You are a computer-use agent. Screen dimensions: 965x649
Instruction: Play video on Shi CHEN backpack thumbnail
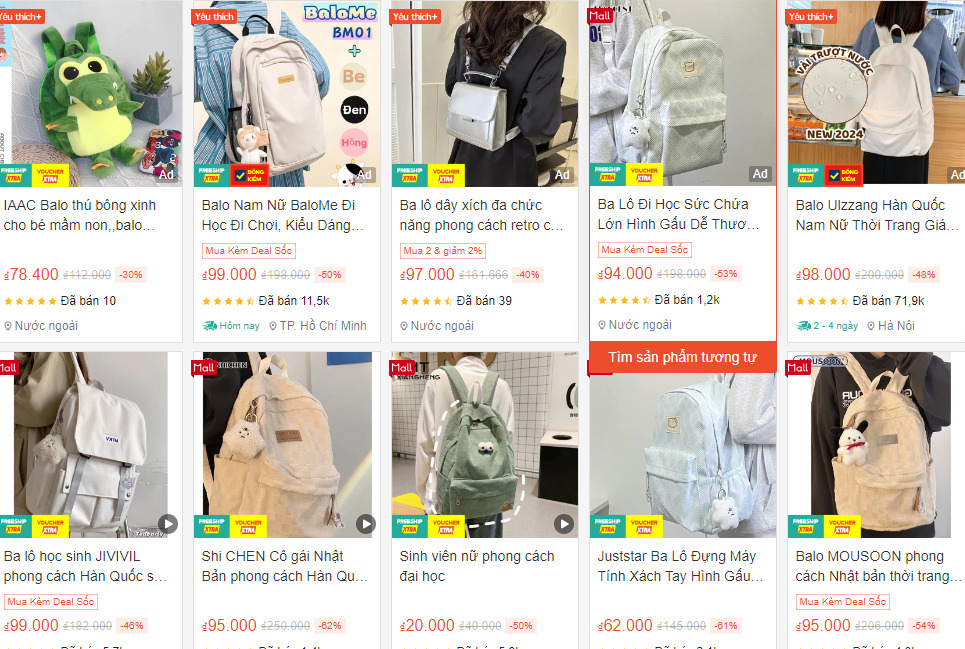click(366, 524)
